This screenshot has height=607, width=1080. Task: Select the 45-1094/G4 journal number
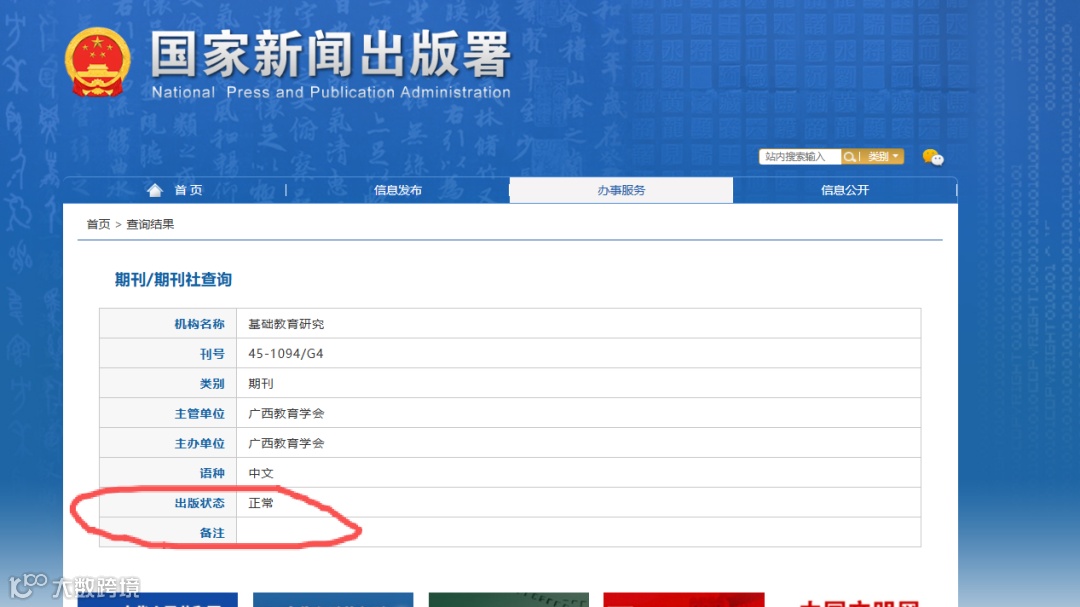[x=286, y=353]
